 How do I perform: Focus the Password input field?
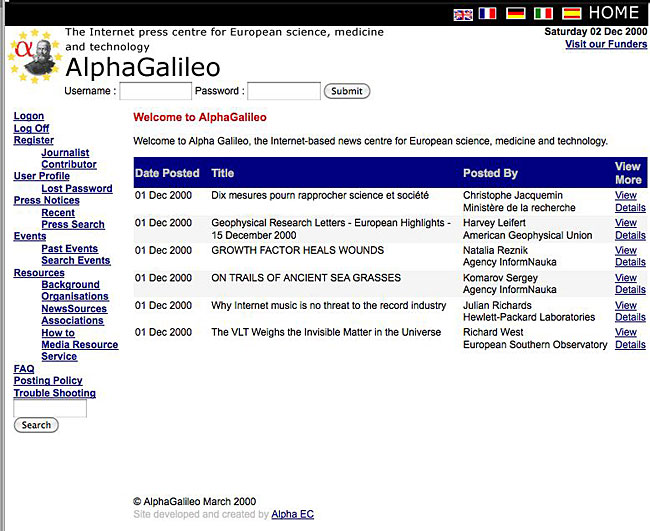pyautogui.click(x=284, y=91)
